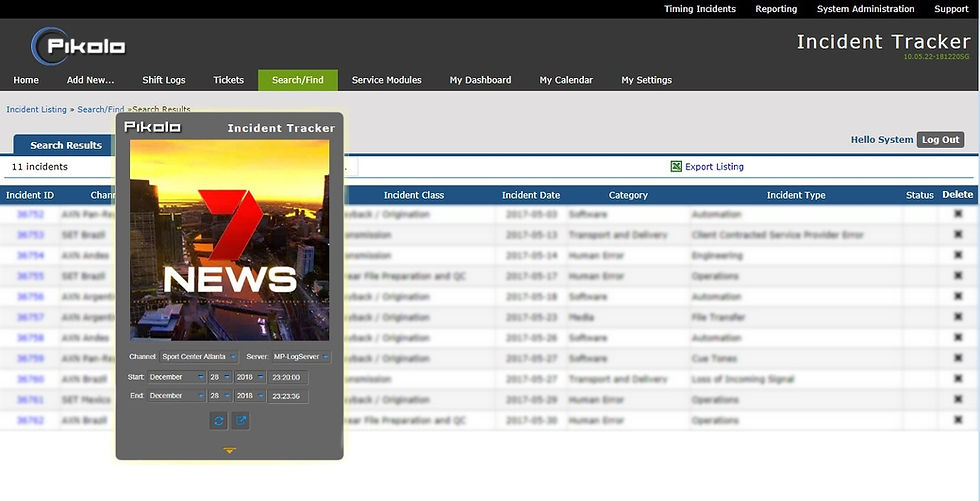Open Timing Incidents in the top bar

tap(699, 9)
